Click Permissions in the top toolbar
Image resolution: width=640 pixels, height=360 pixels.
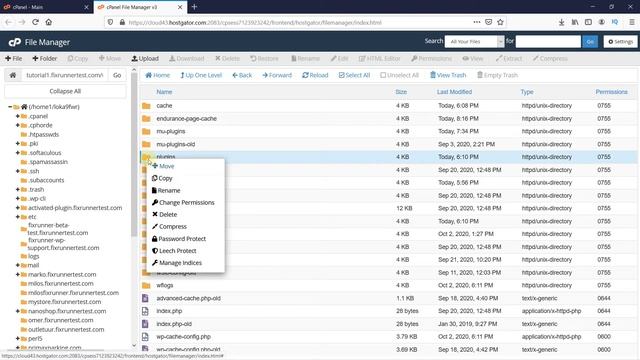pyautogui.click(x=431, y=58)
